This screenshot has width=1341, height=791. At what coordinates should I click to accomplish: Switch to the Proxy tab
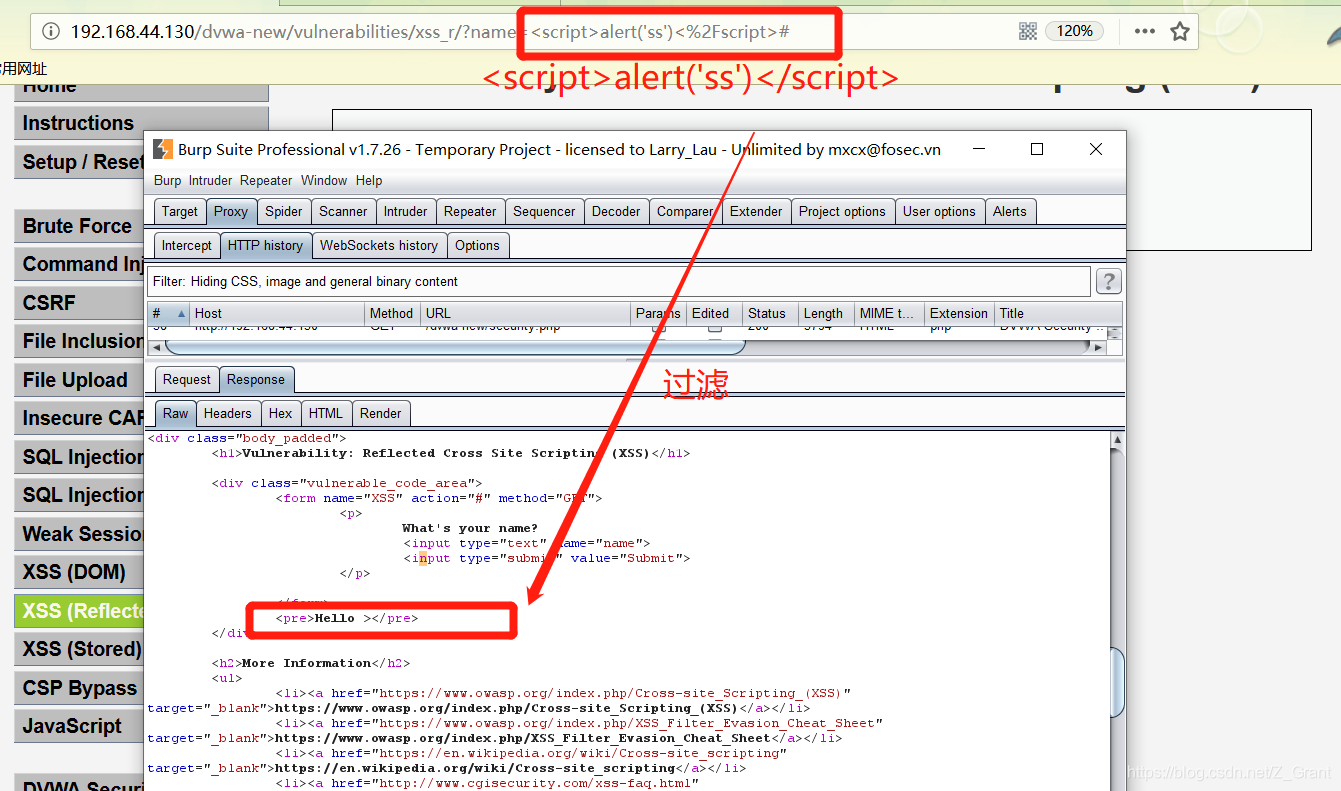click(231, 211)
